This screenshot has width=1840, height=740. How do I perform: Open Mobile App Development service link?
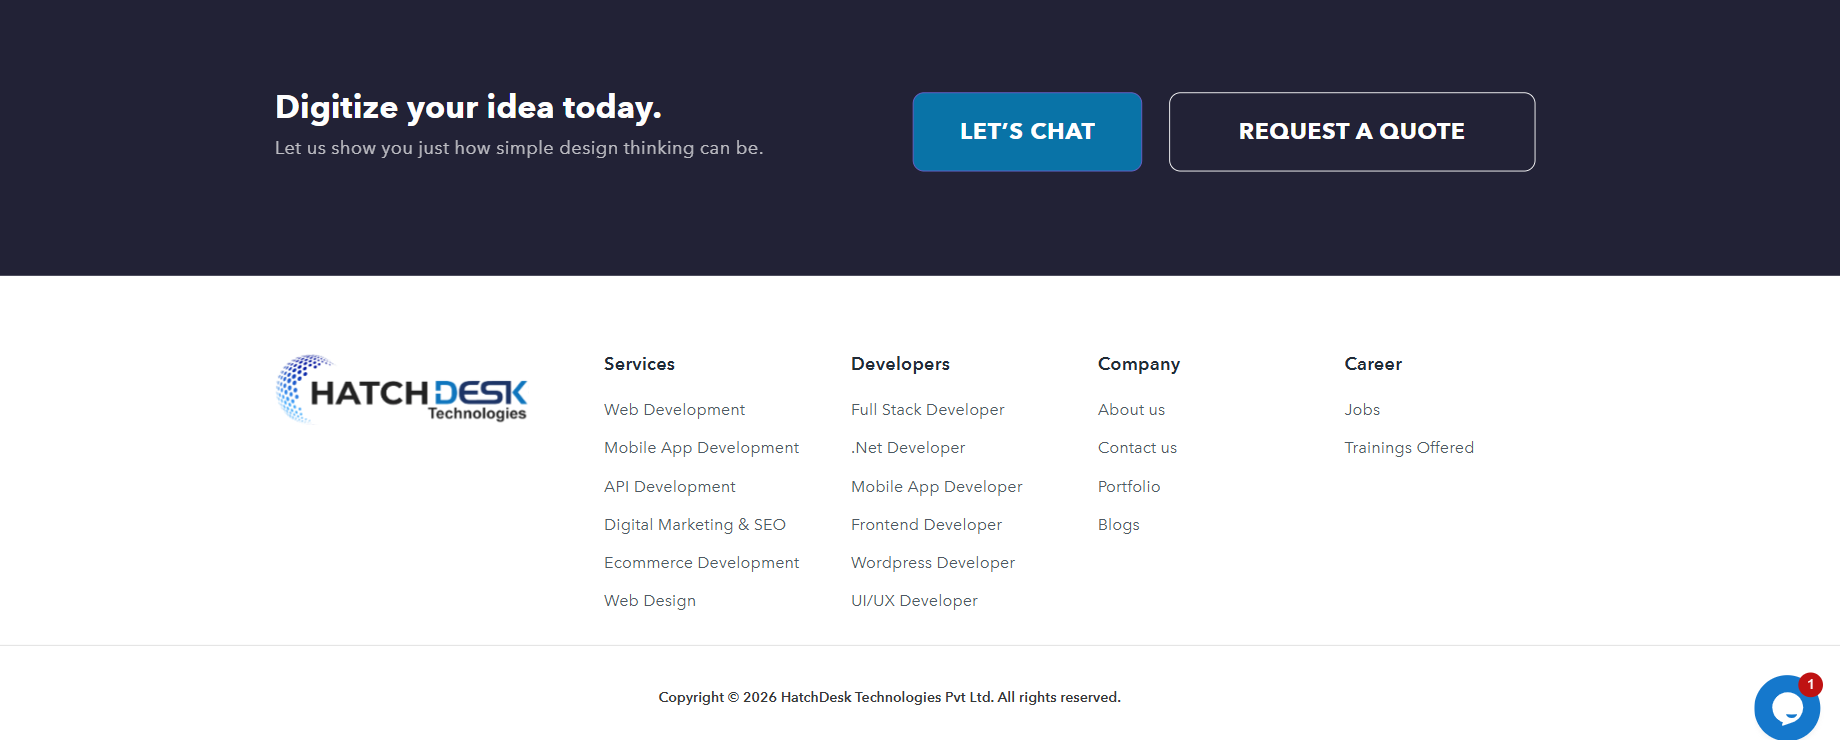pos(701,448)
